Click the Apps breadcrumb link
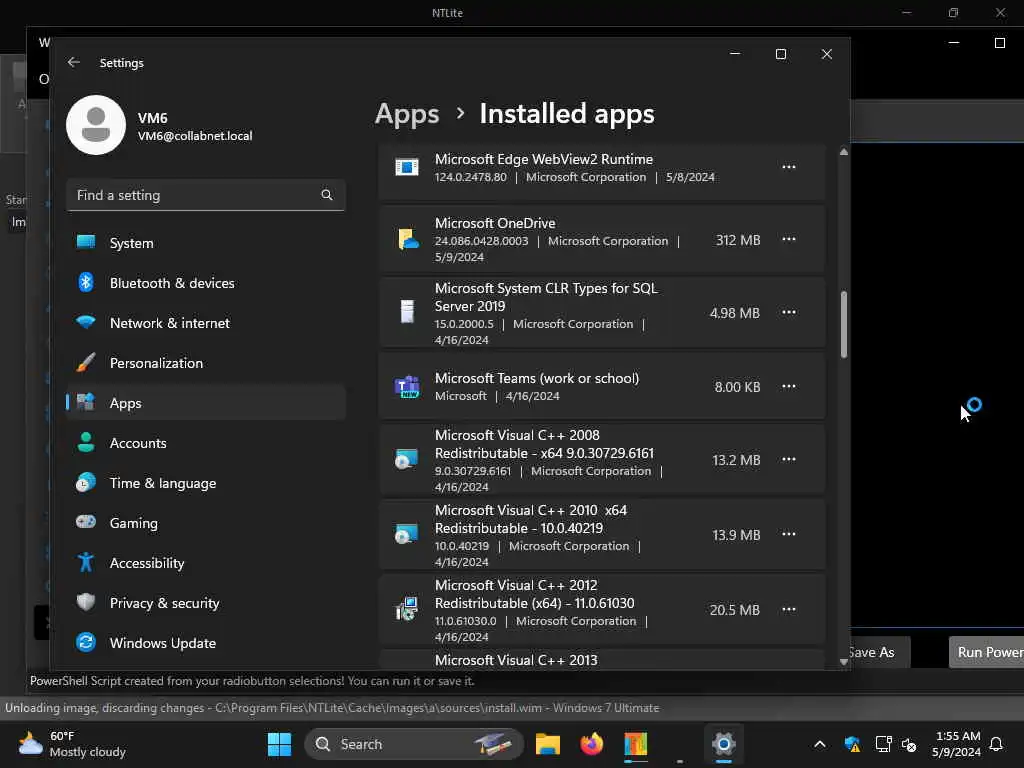1024x768 pixels. click(x=407, y=114)
